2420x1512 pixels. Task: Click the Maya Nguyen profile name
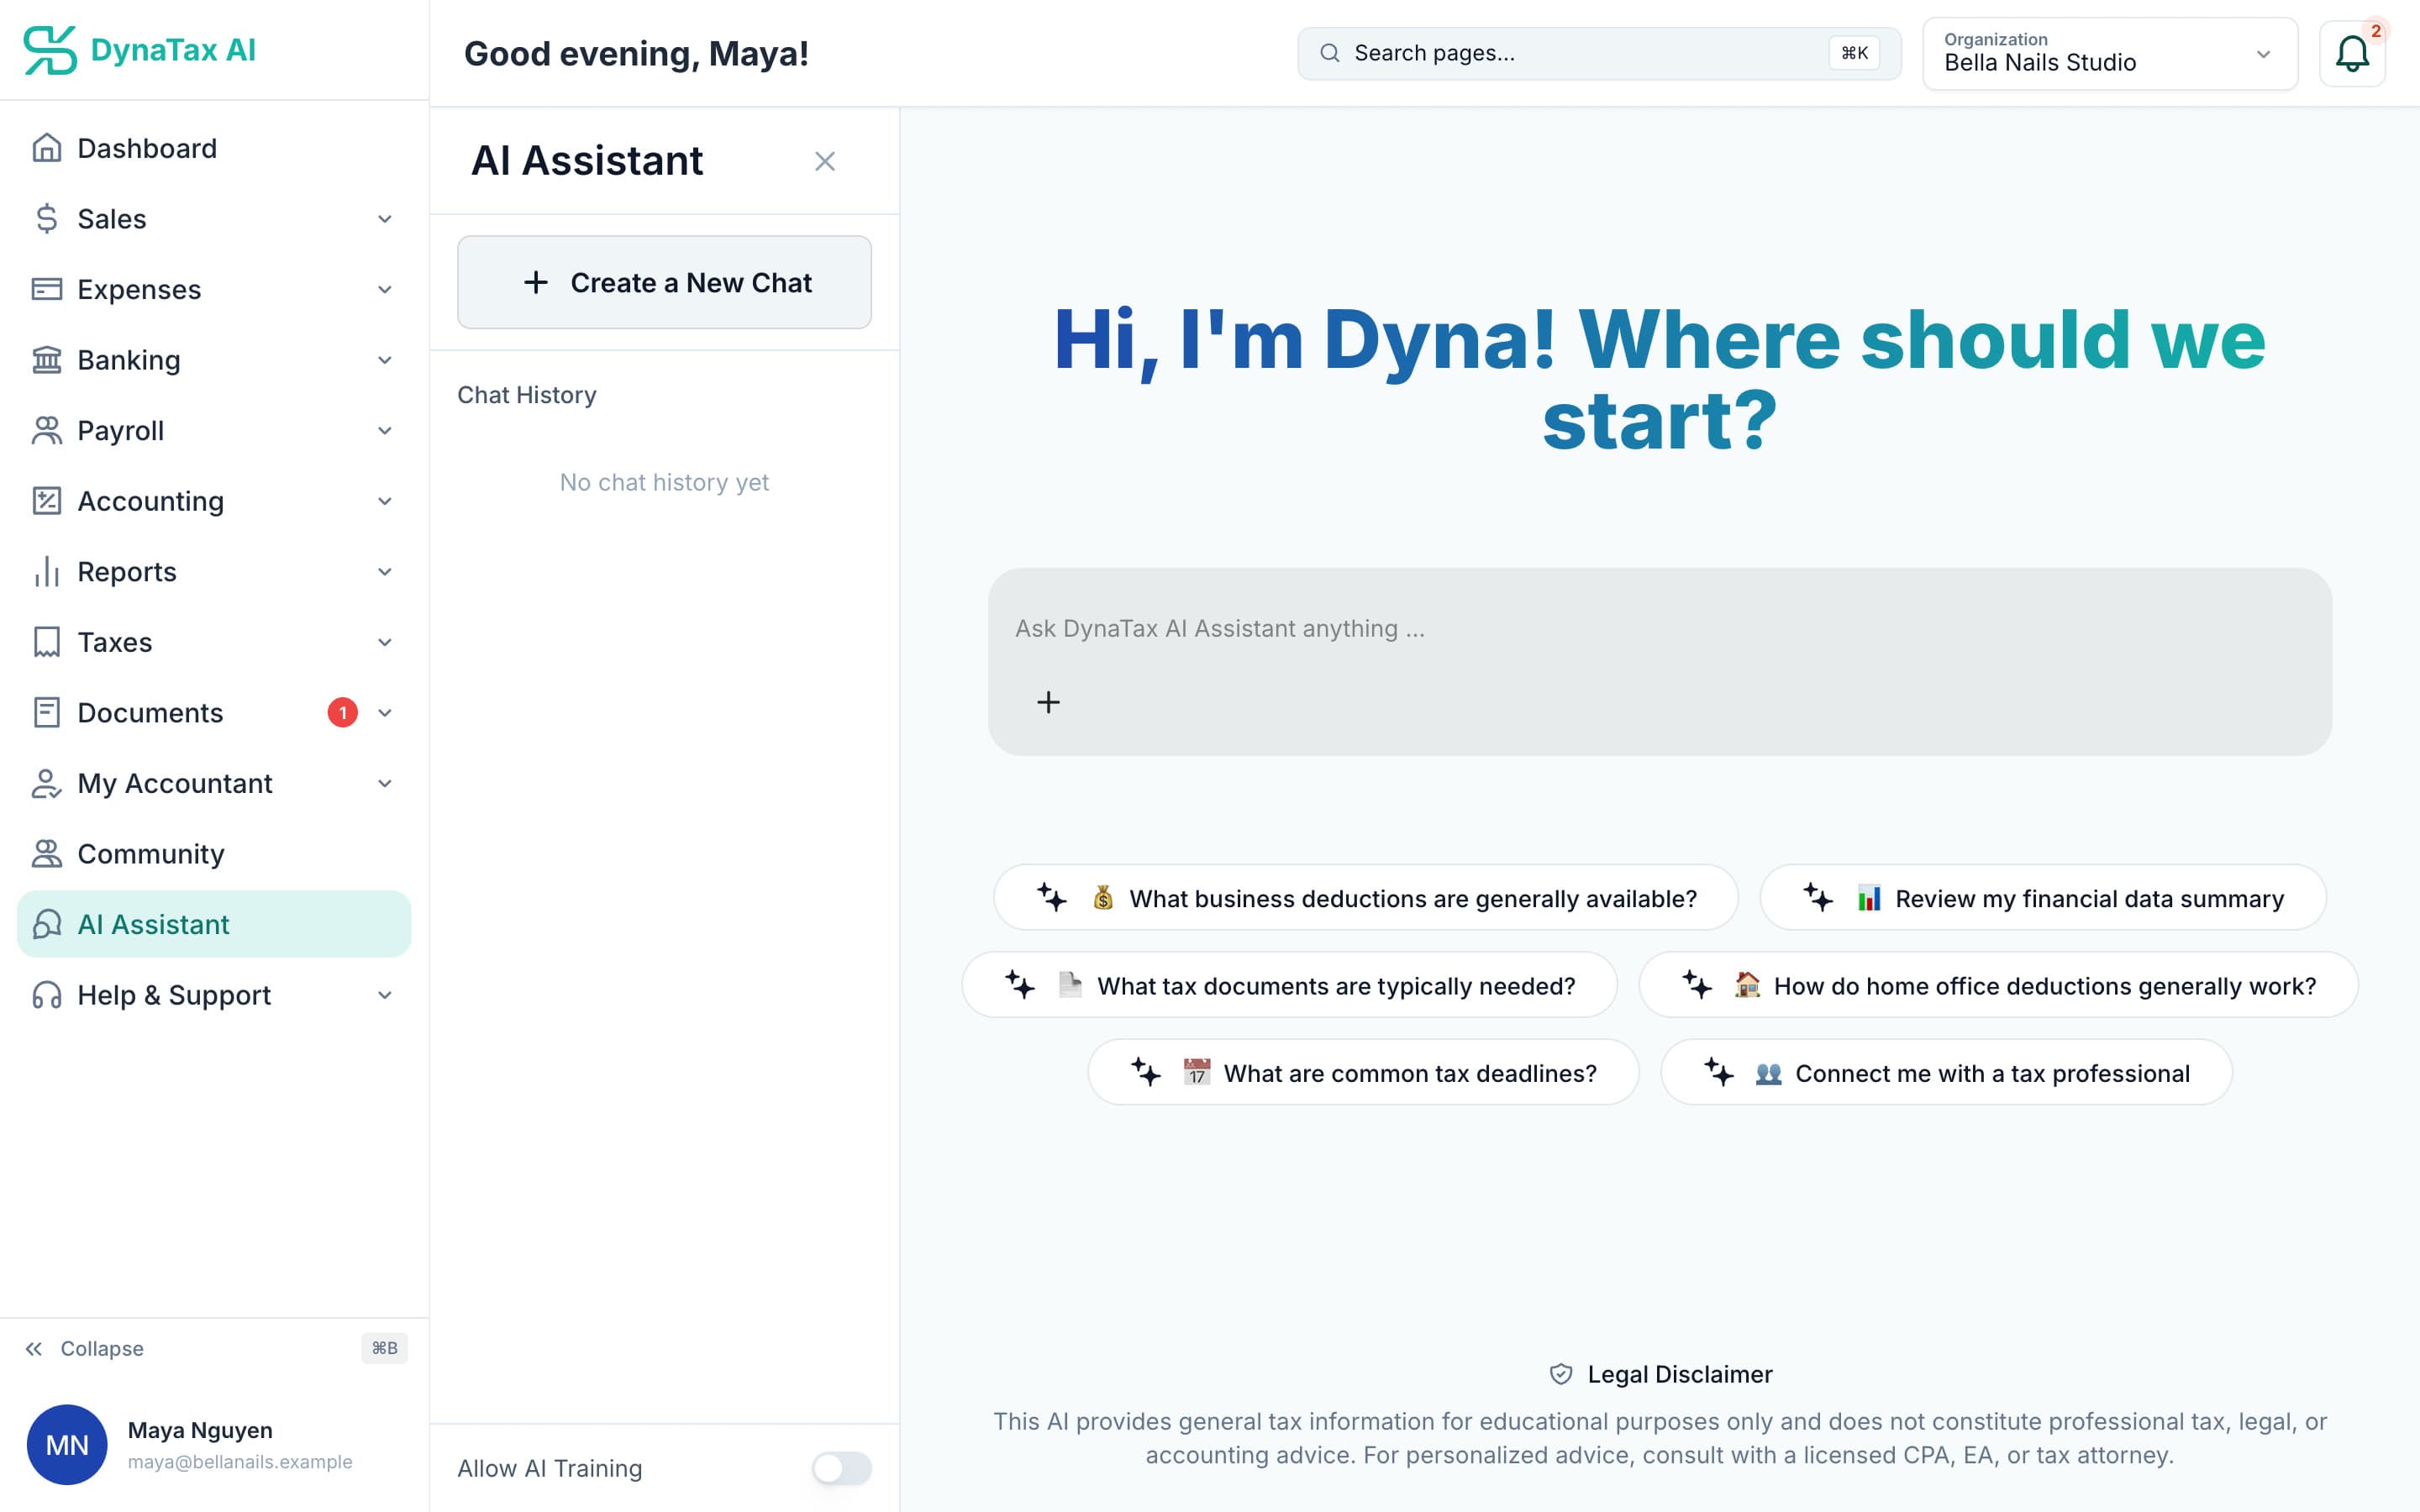point(200,1430)
